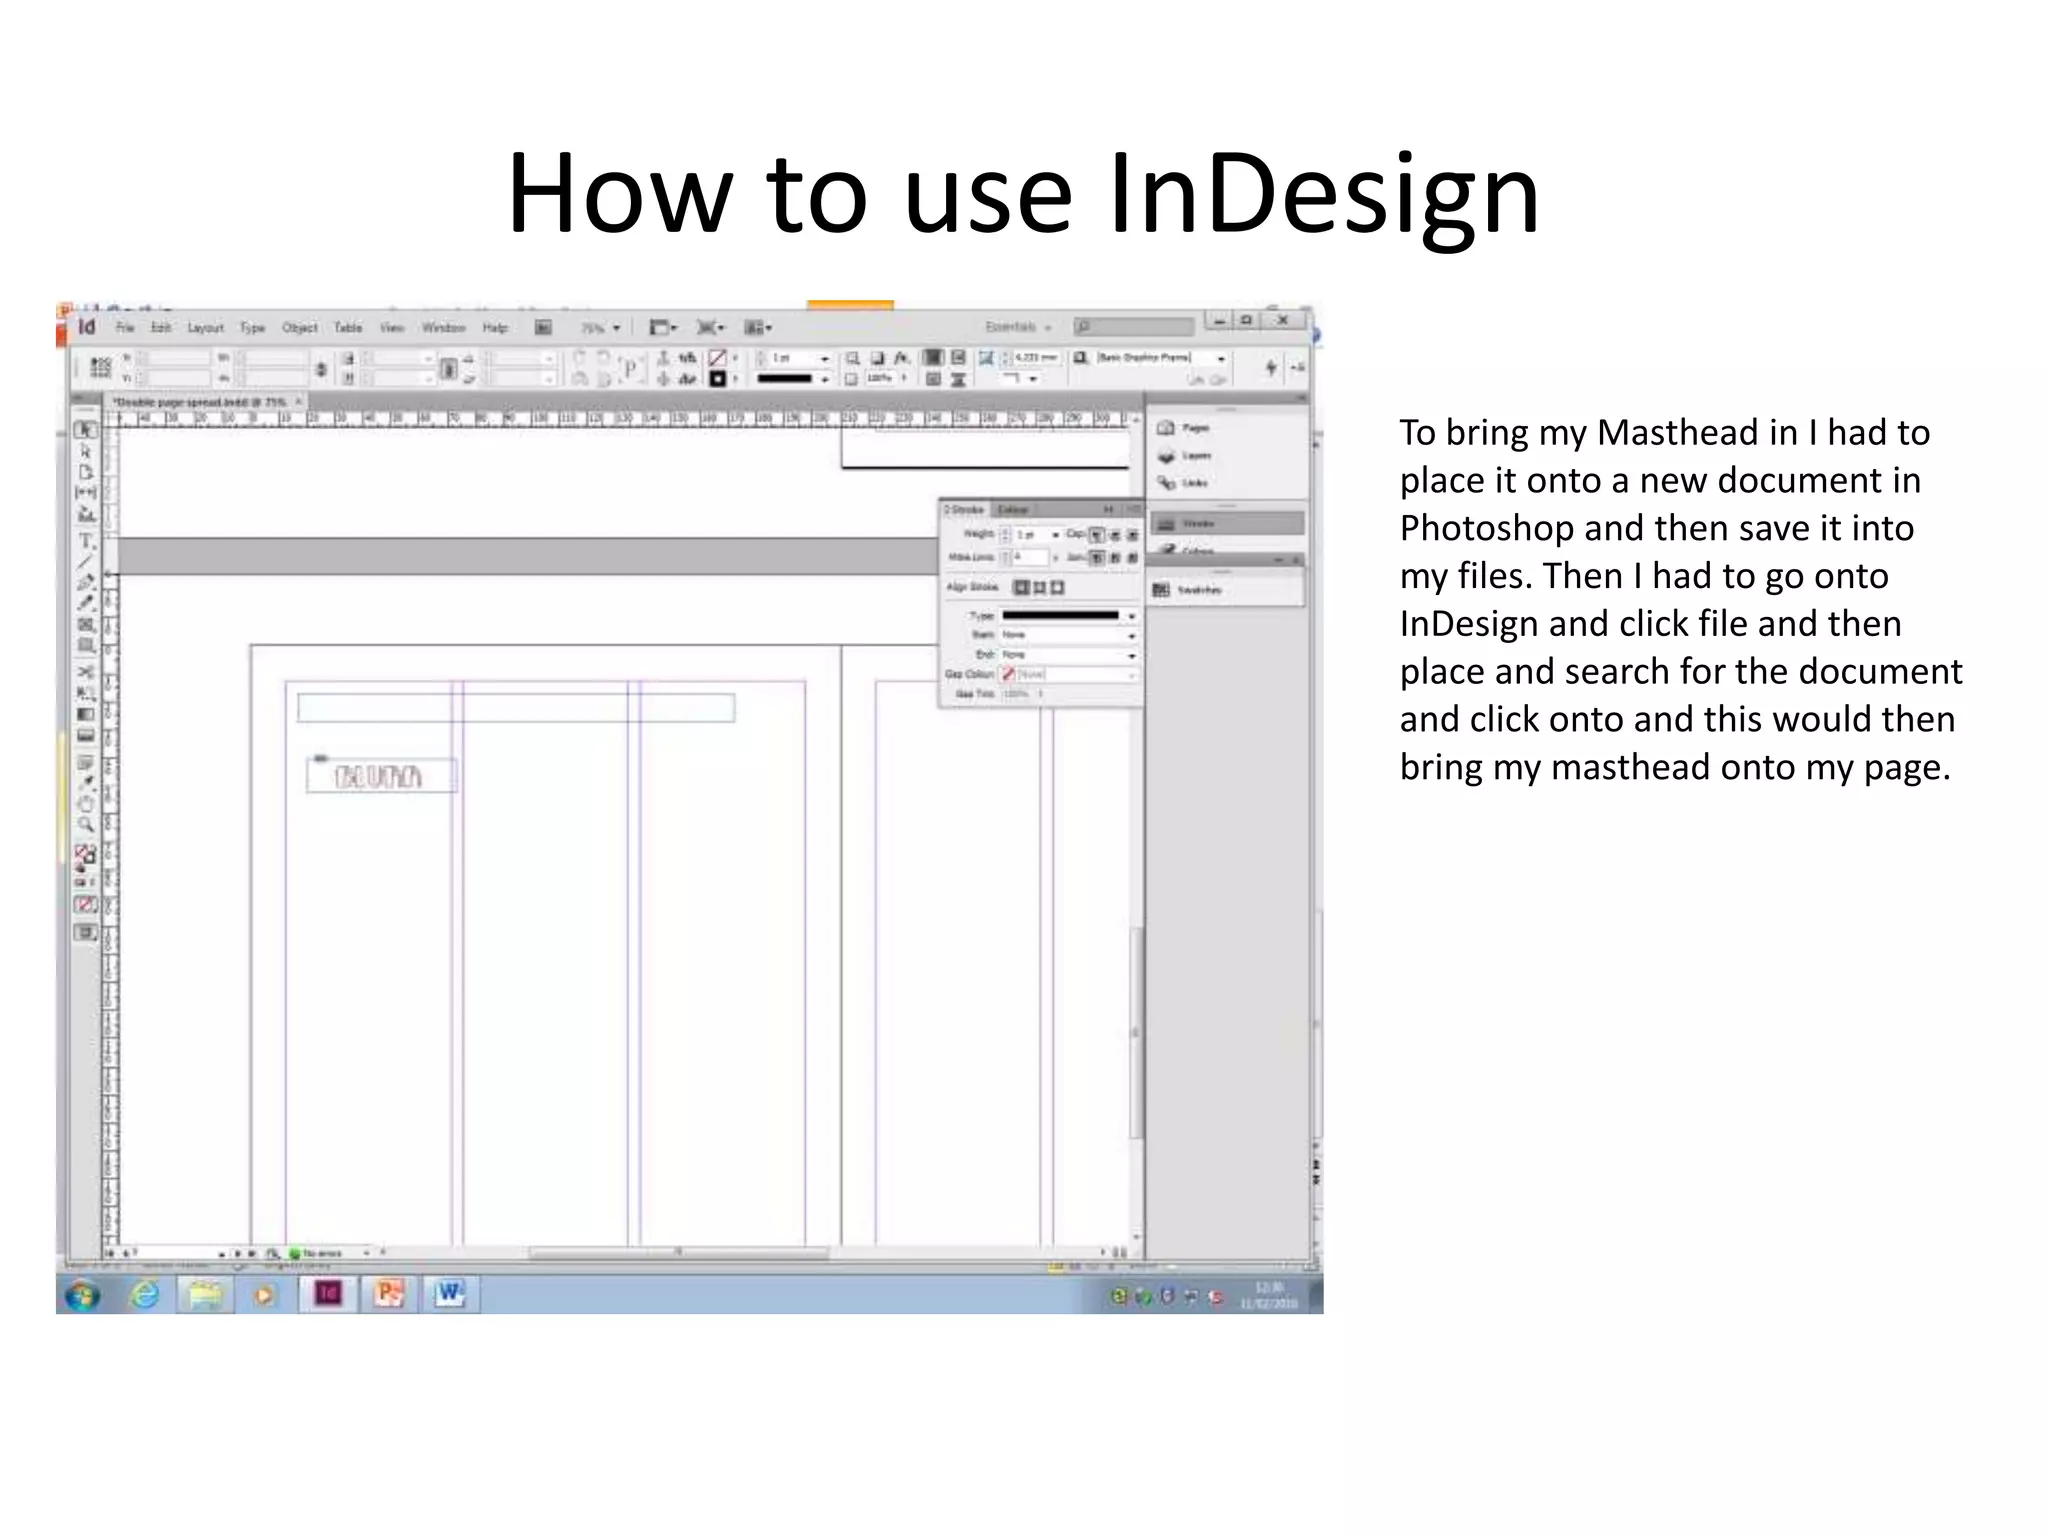Switch to the Stroke tab
The height and width of the screenshot is (1536, 2048).
(965, 510)
